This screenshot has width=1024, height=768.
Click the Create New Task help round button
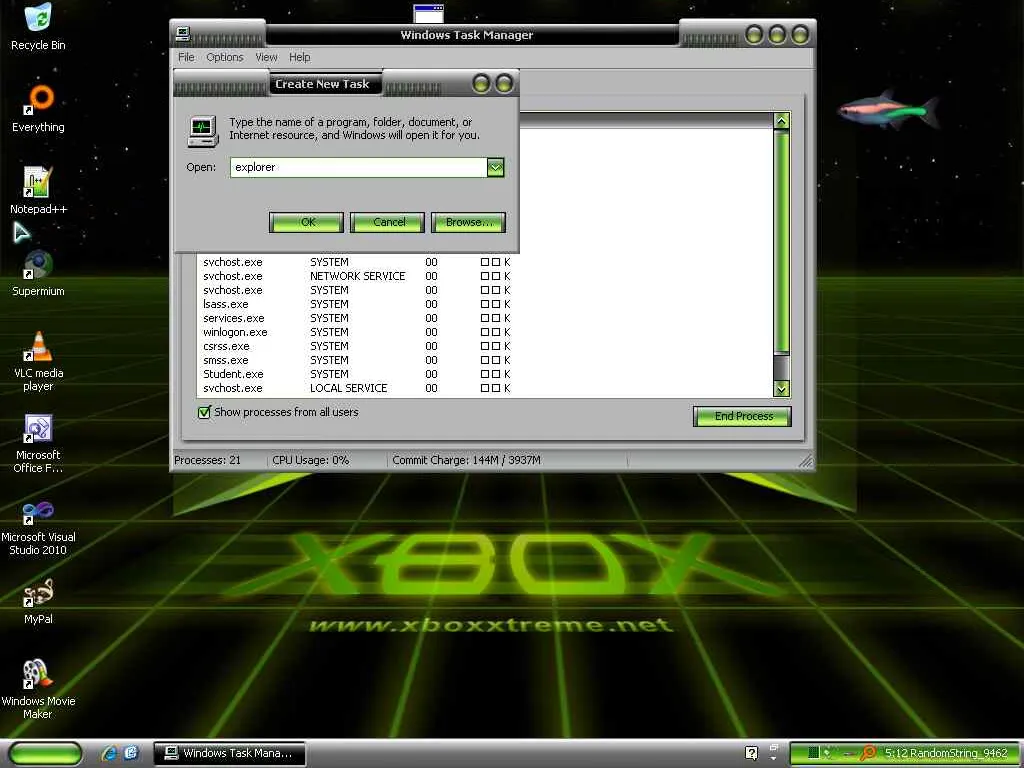[x=481, y=84]
